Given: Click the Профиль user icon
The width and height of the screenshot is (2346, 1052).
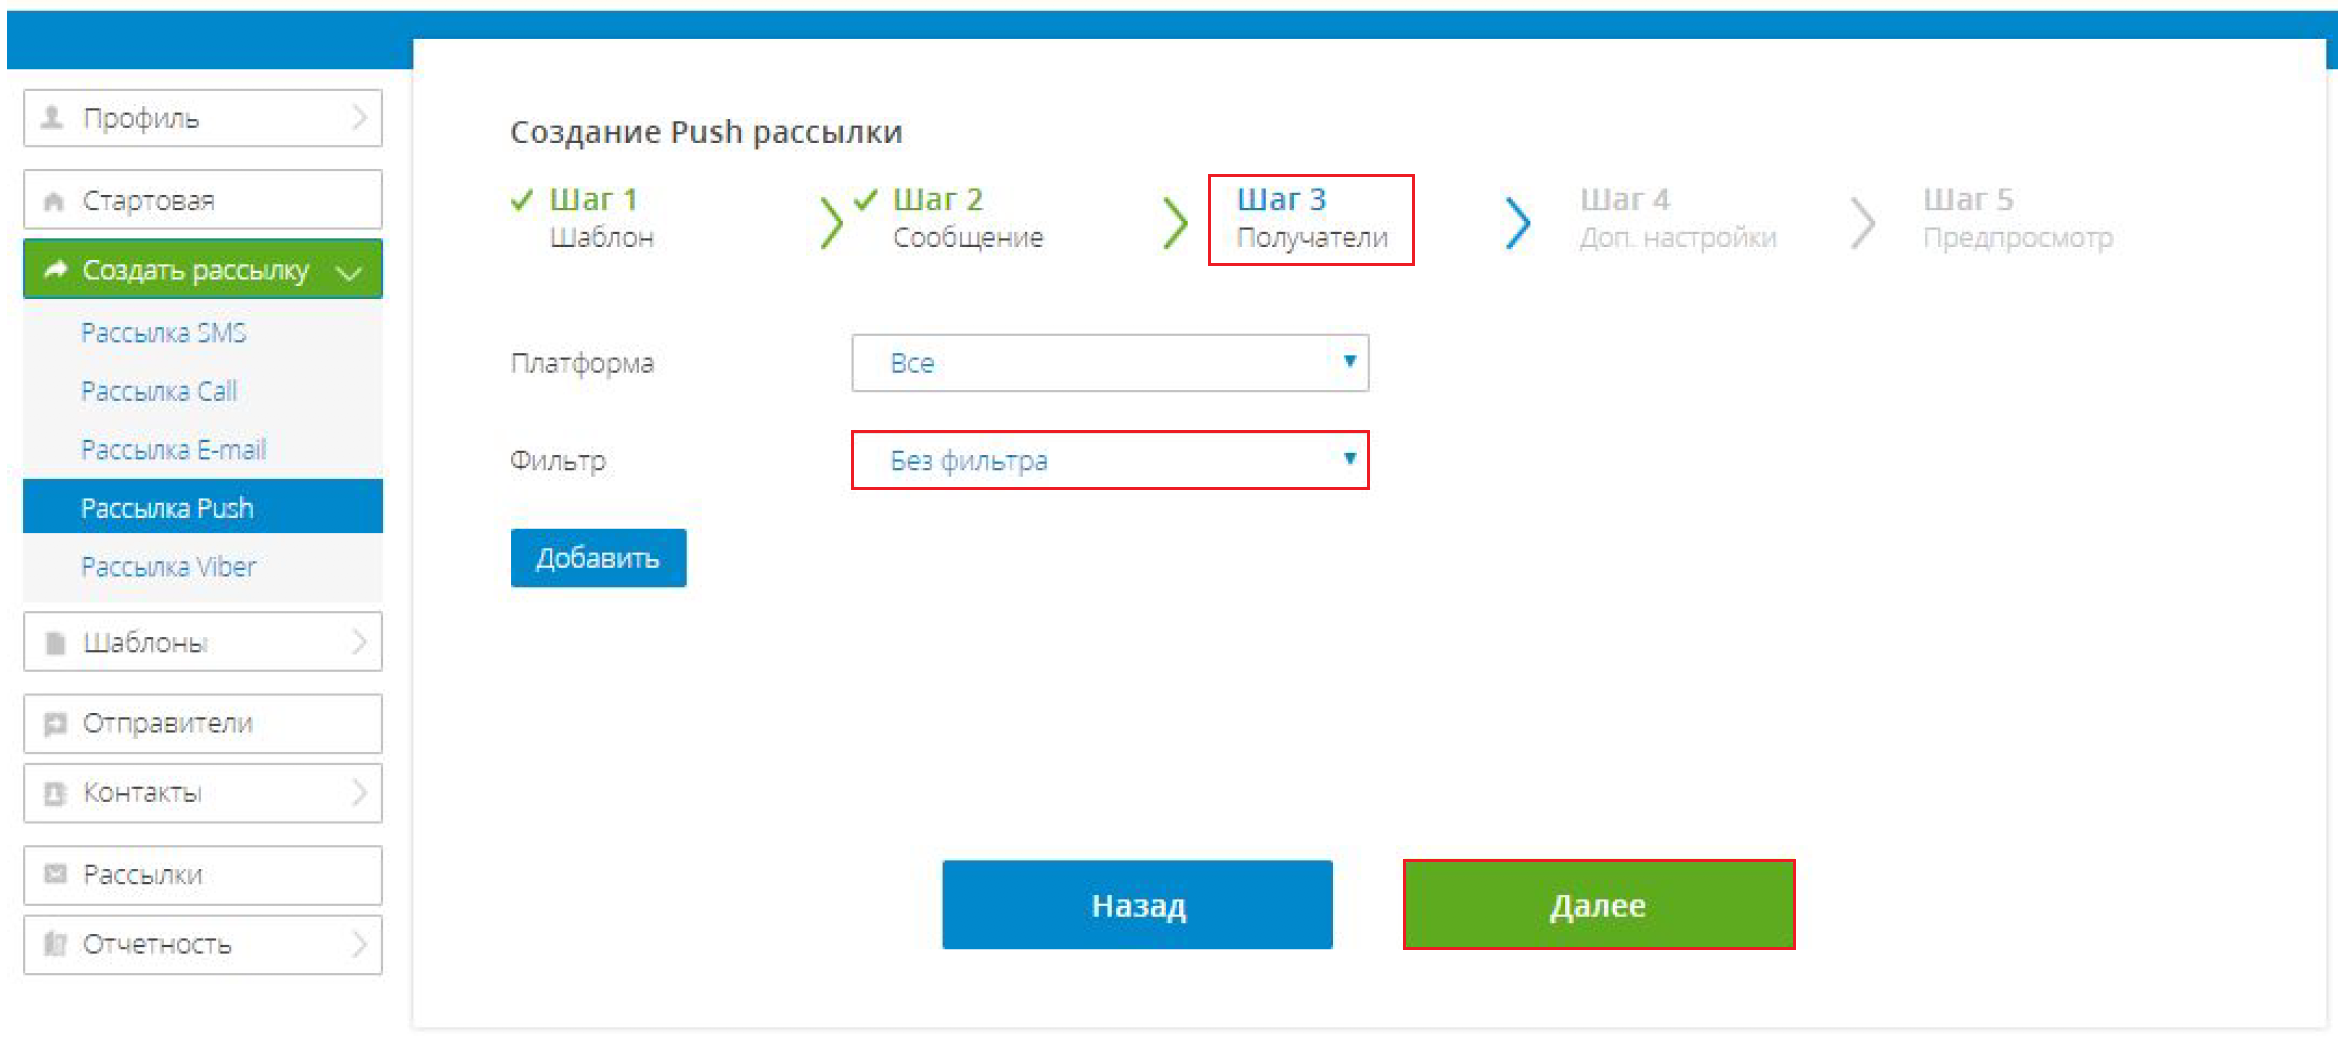Looking at the screenshot, I should coord(52,118).
